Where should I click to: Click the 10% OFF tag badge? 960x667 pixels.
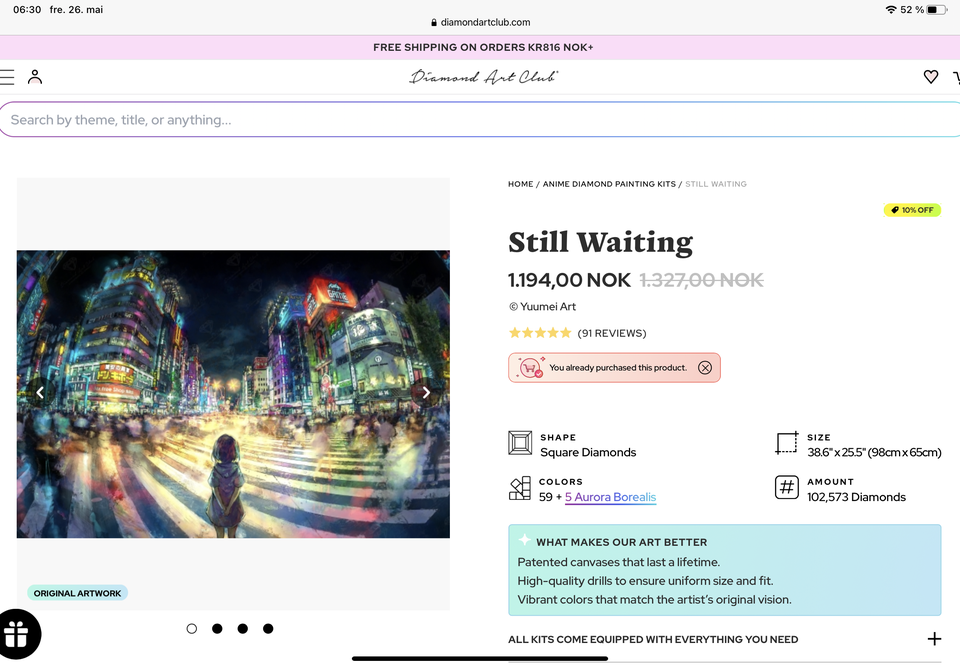[x=912, y=210]
